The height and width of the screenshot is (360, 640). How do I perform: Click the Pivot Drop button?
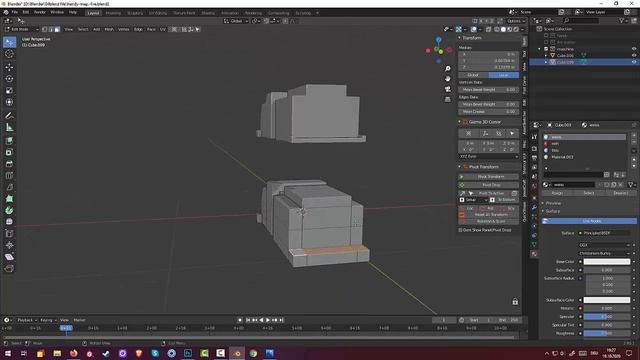(x=489, y=185)
